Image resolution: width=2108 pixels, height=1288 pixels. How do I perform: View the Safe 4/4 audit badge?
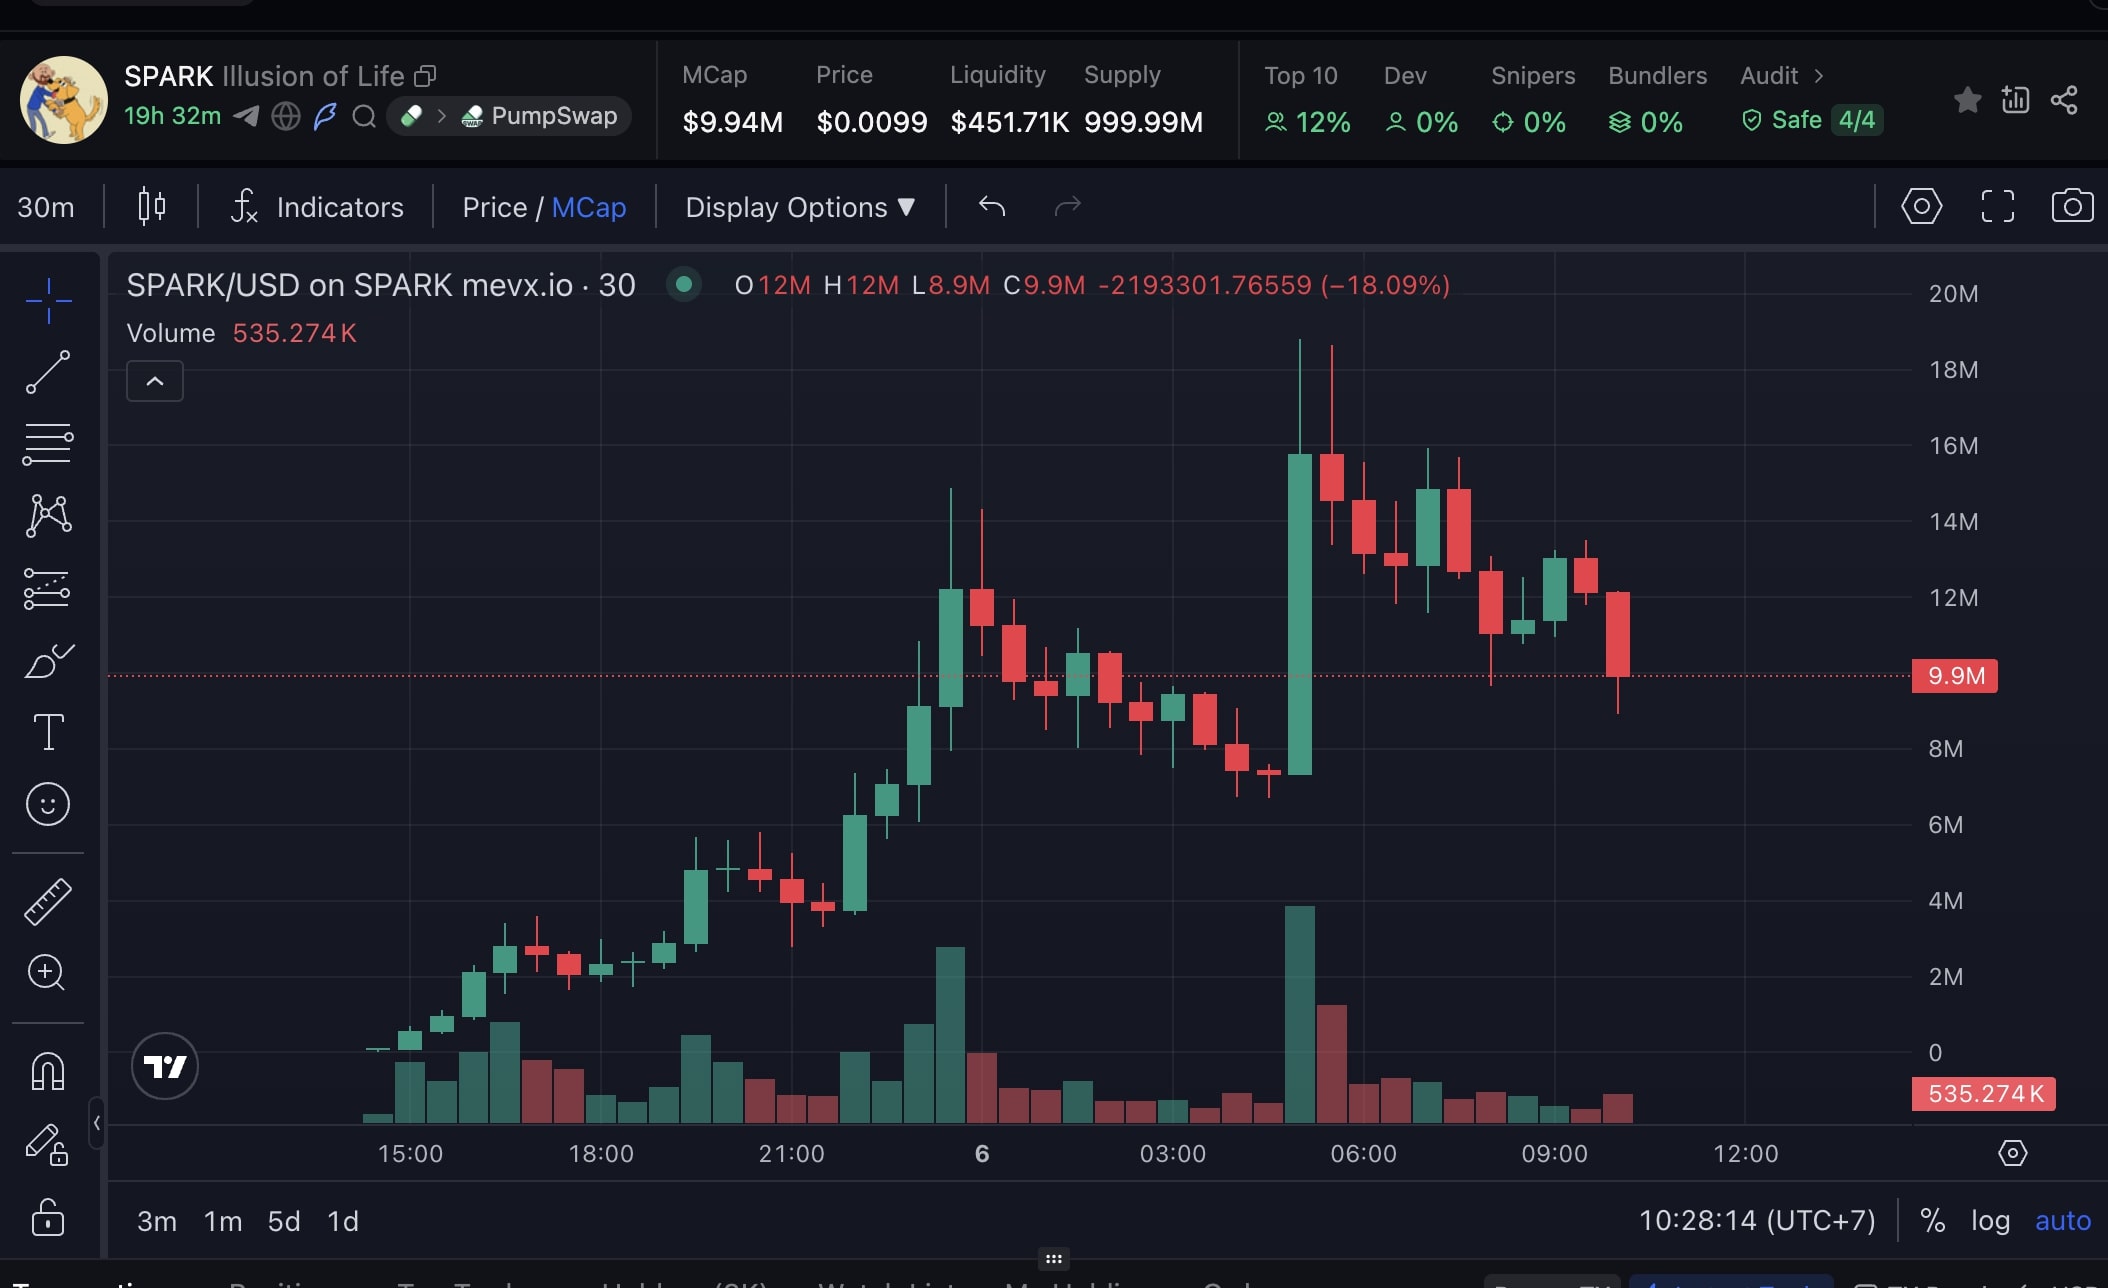(x=1812, y=120)
